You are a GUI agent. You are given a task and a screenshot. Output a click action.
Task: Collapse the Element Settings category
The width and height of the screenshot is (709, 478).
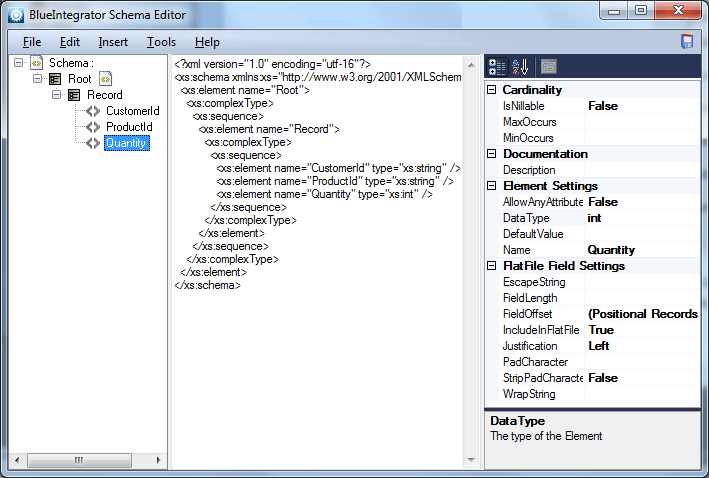click(492, 186)
